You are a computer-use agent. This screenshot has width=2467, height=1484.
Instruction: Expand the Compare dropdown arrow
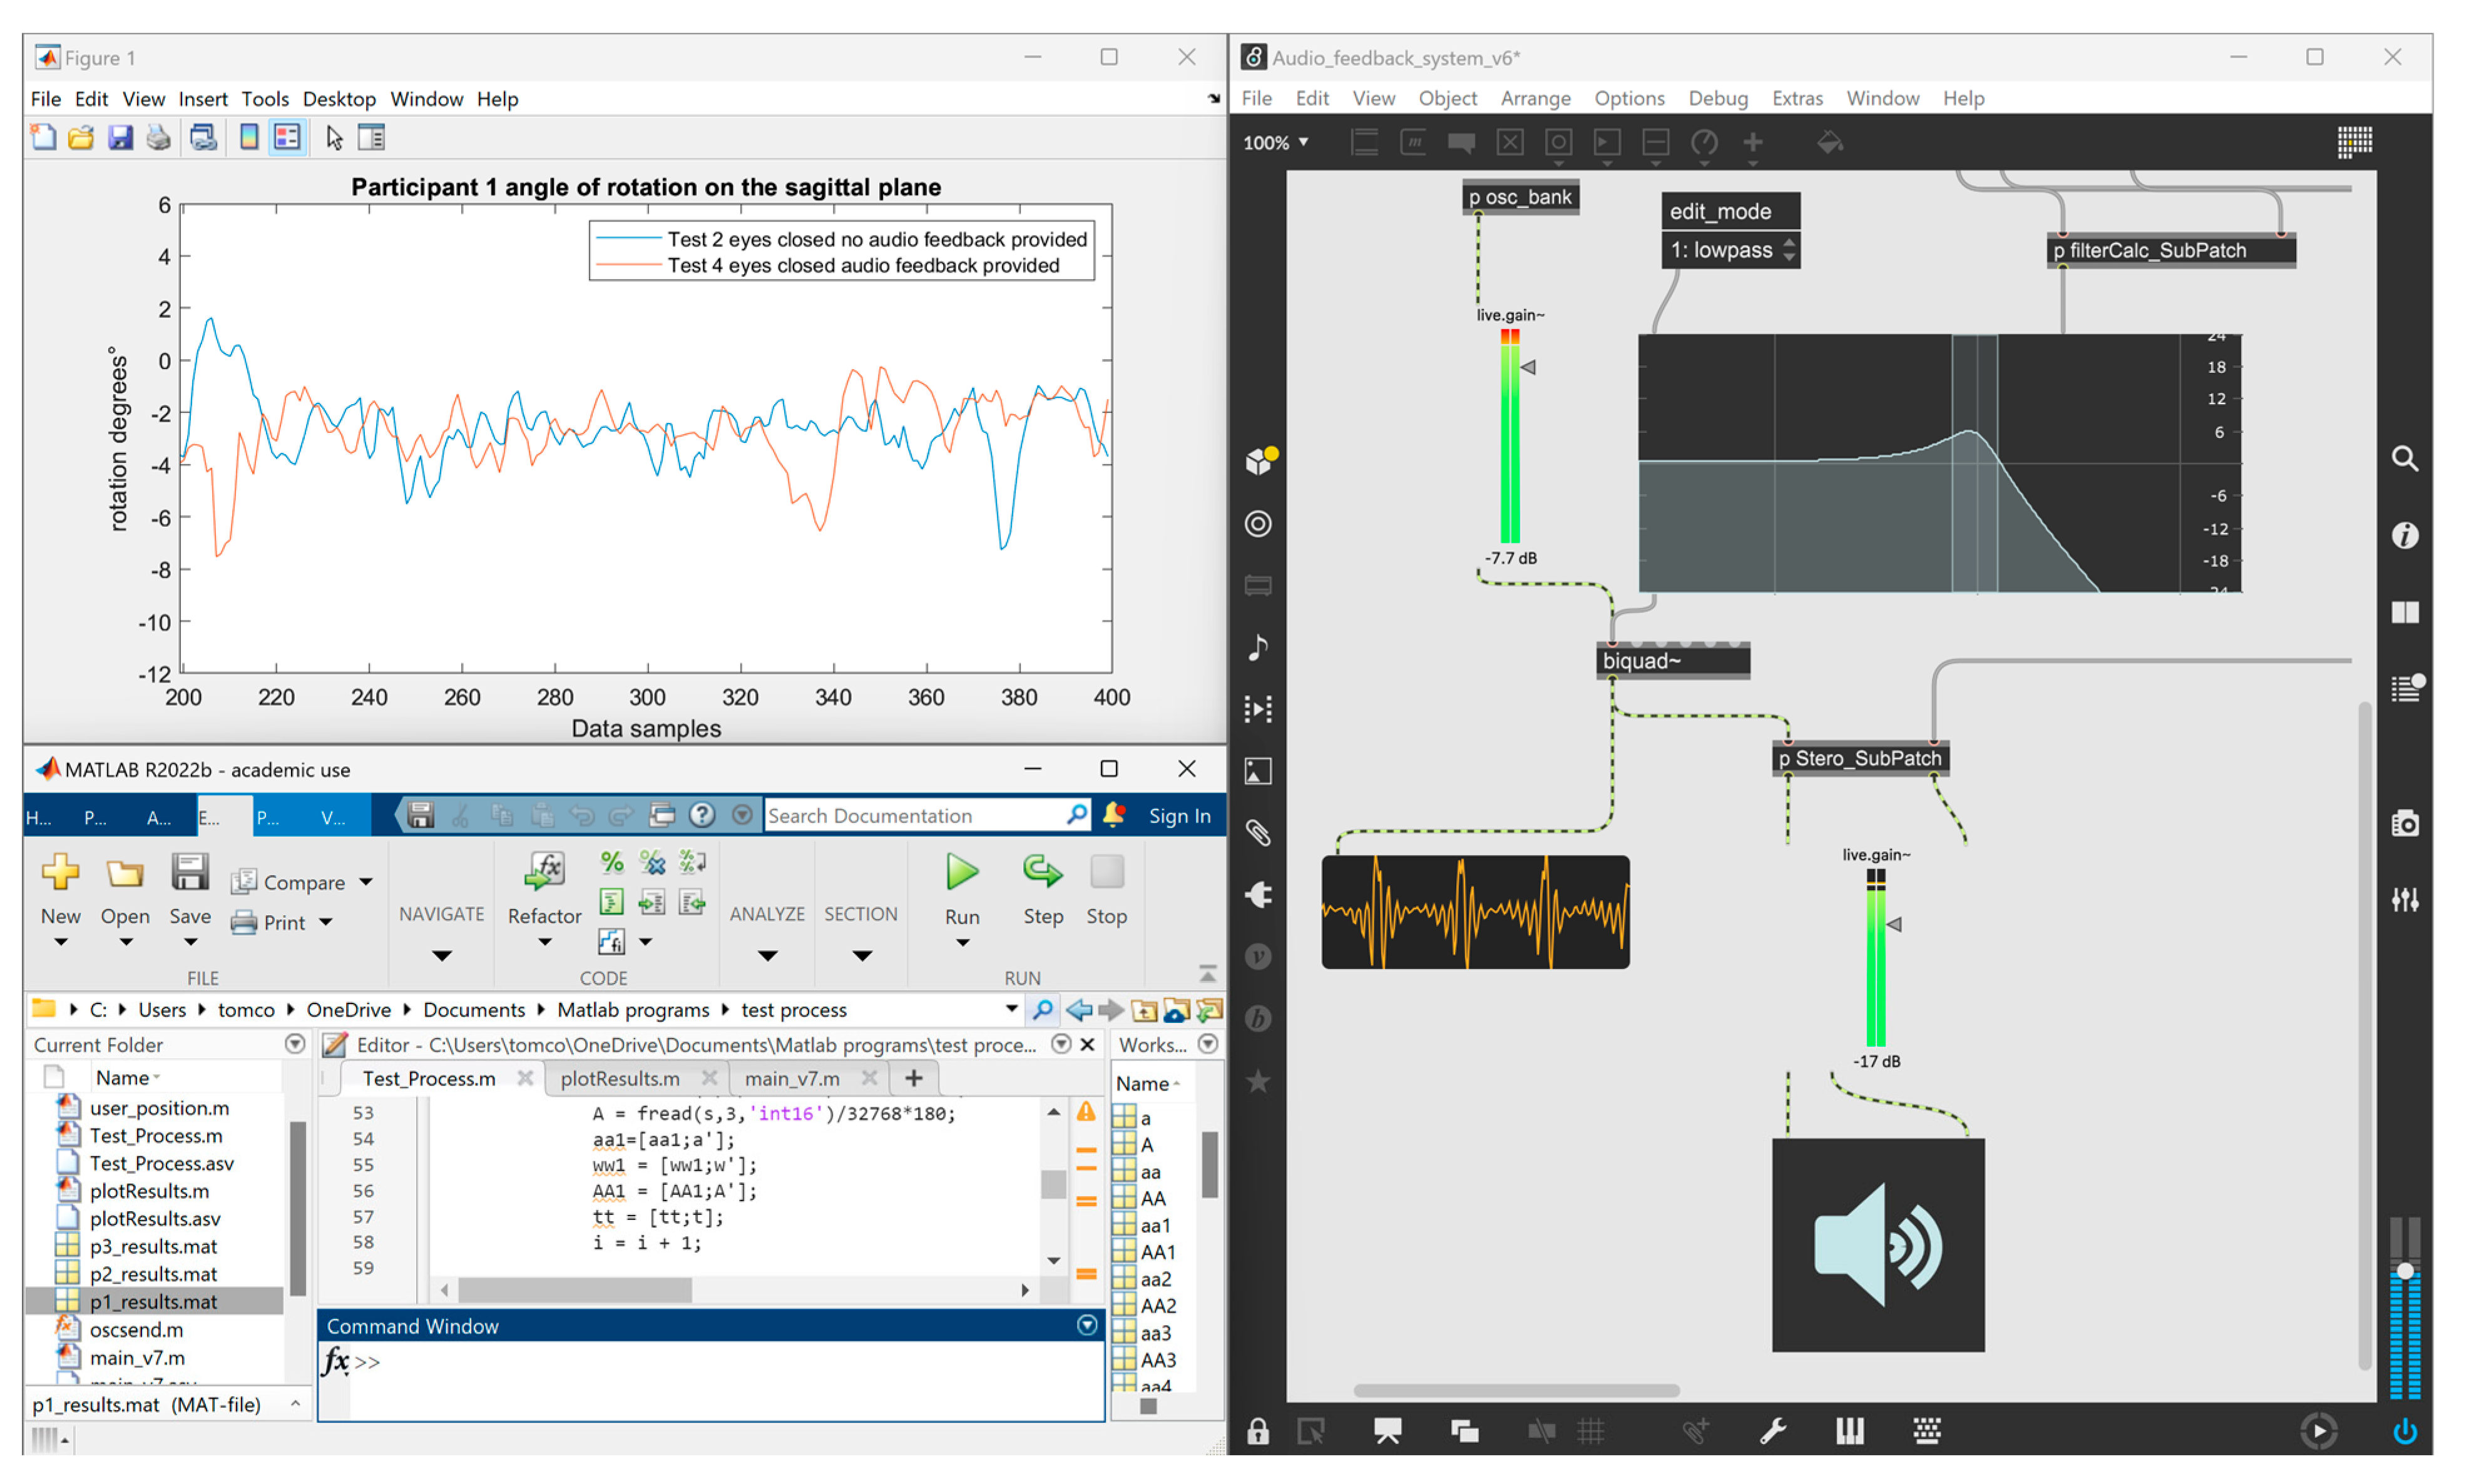pyautogui.click(x=366, y=881)
